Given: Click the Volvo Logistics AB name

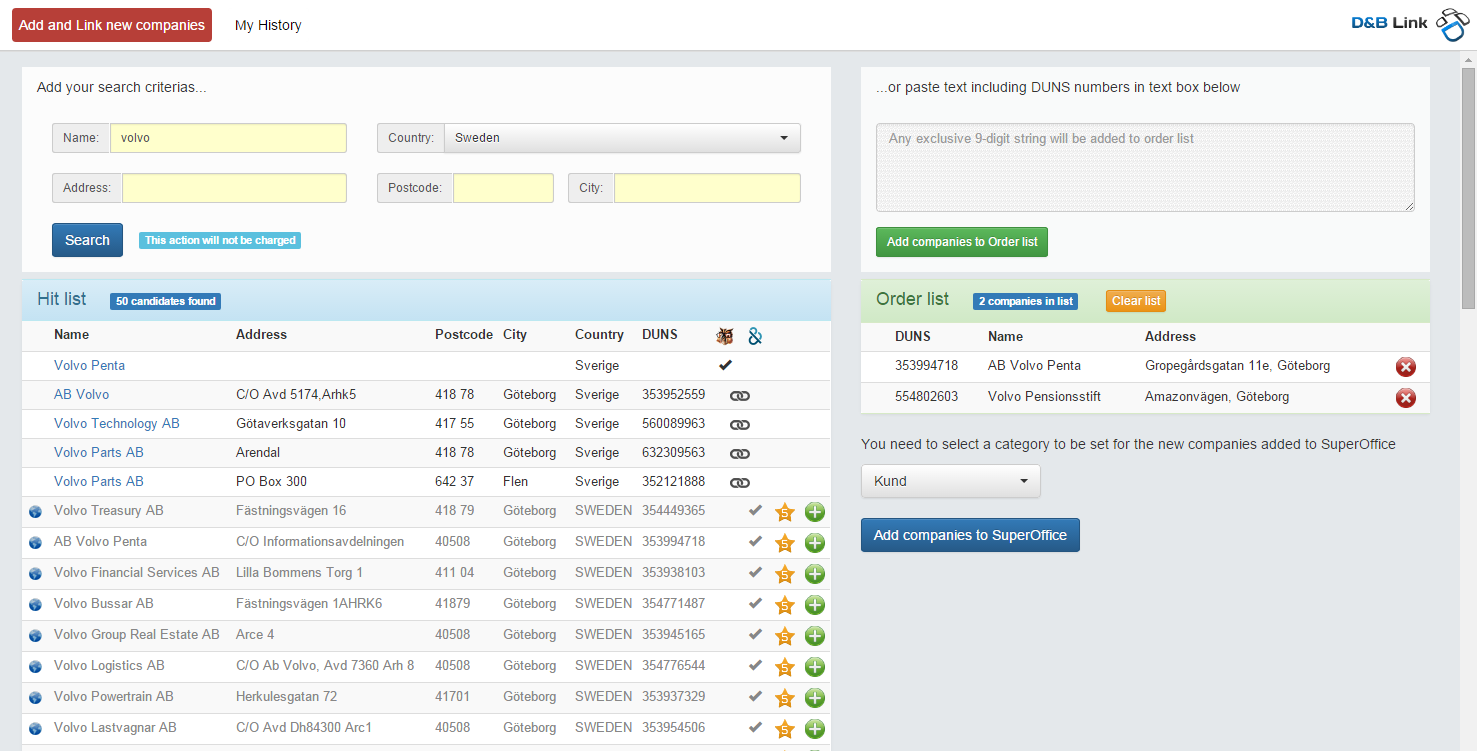Looking at the screenshot, I should pos(109,665).
